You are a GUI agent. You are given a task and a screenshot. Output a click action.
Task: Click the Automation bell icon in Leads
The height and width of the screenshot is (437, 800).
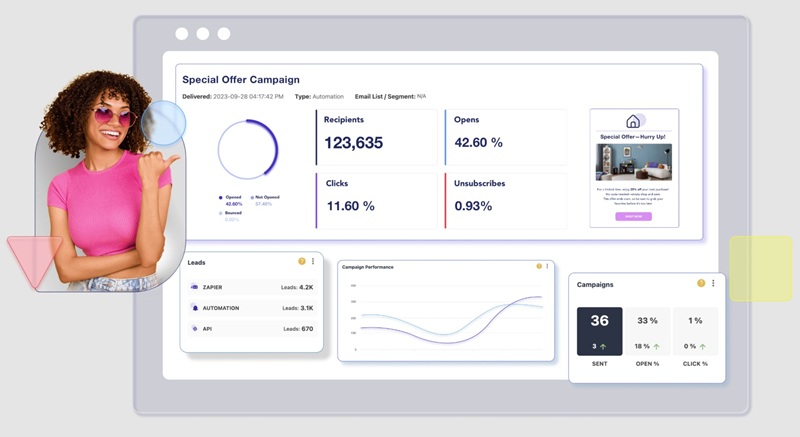195,308
